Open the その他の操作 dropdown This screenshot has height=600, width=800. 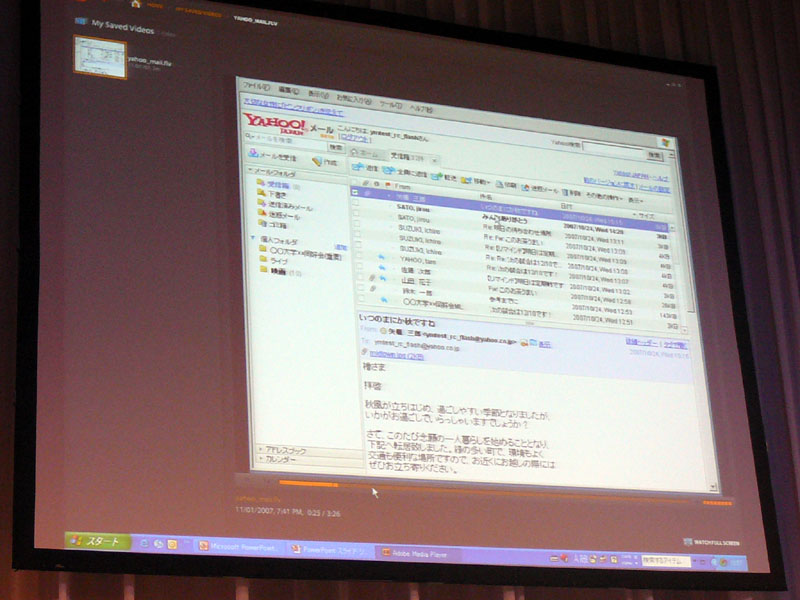coord(604,197)
